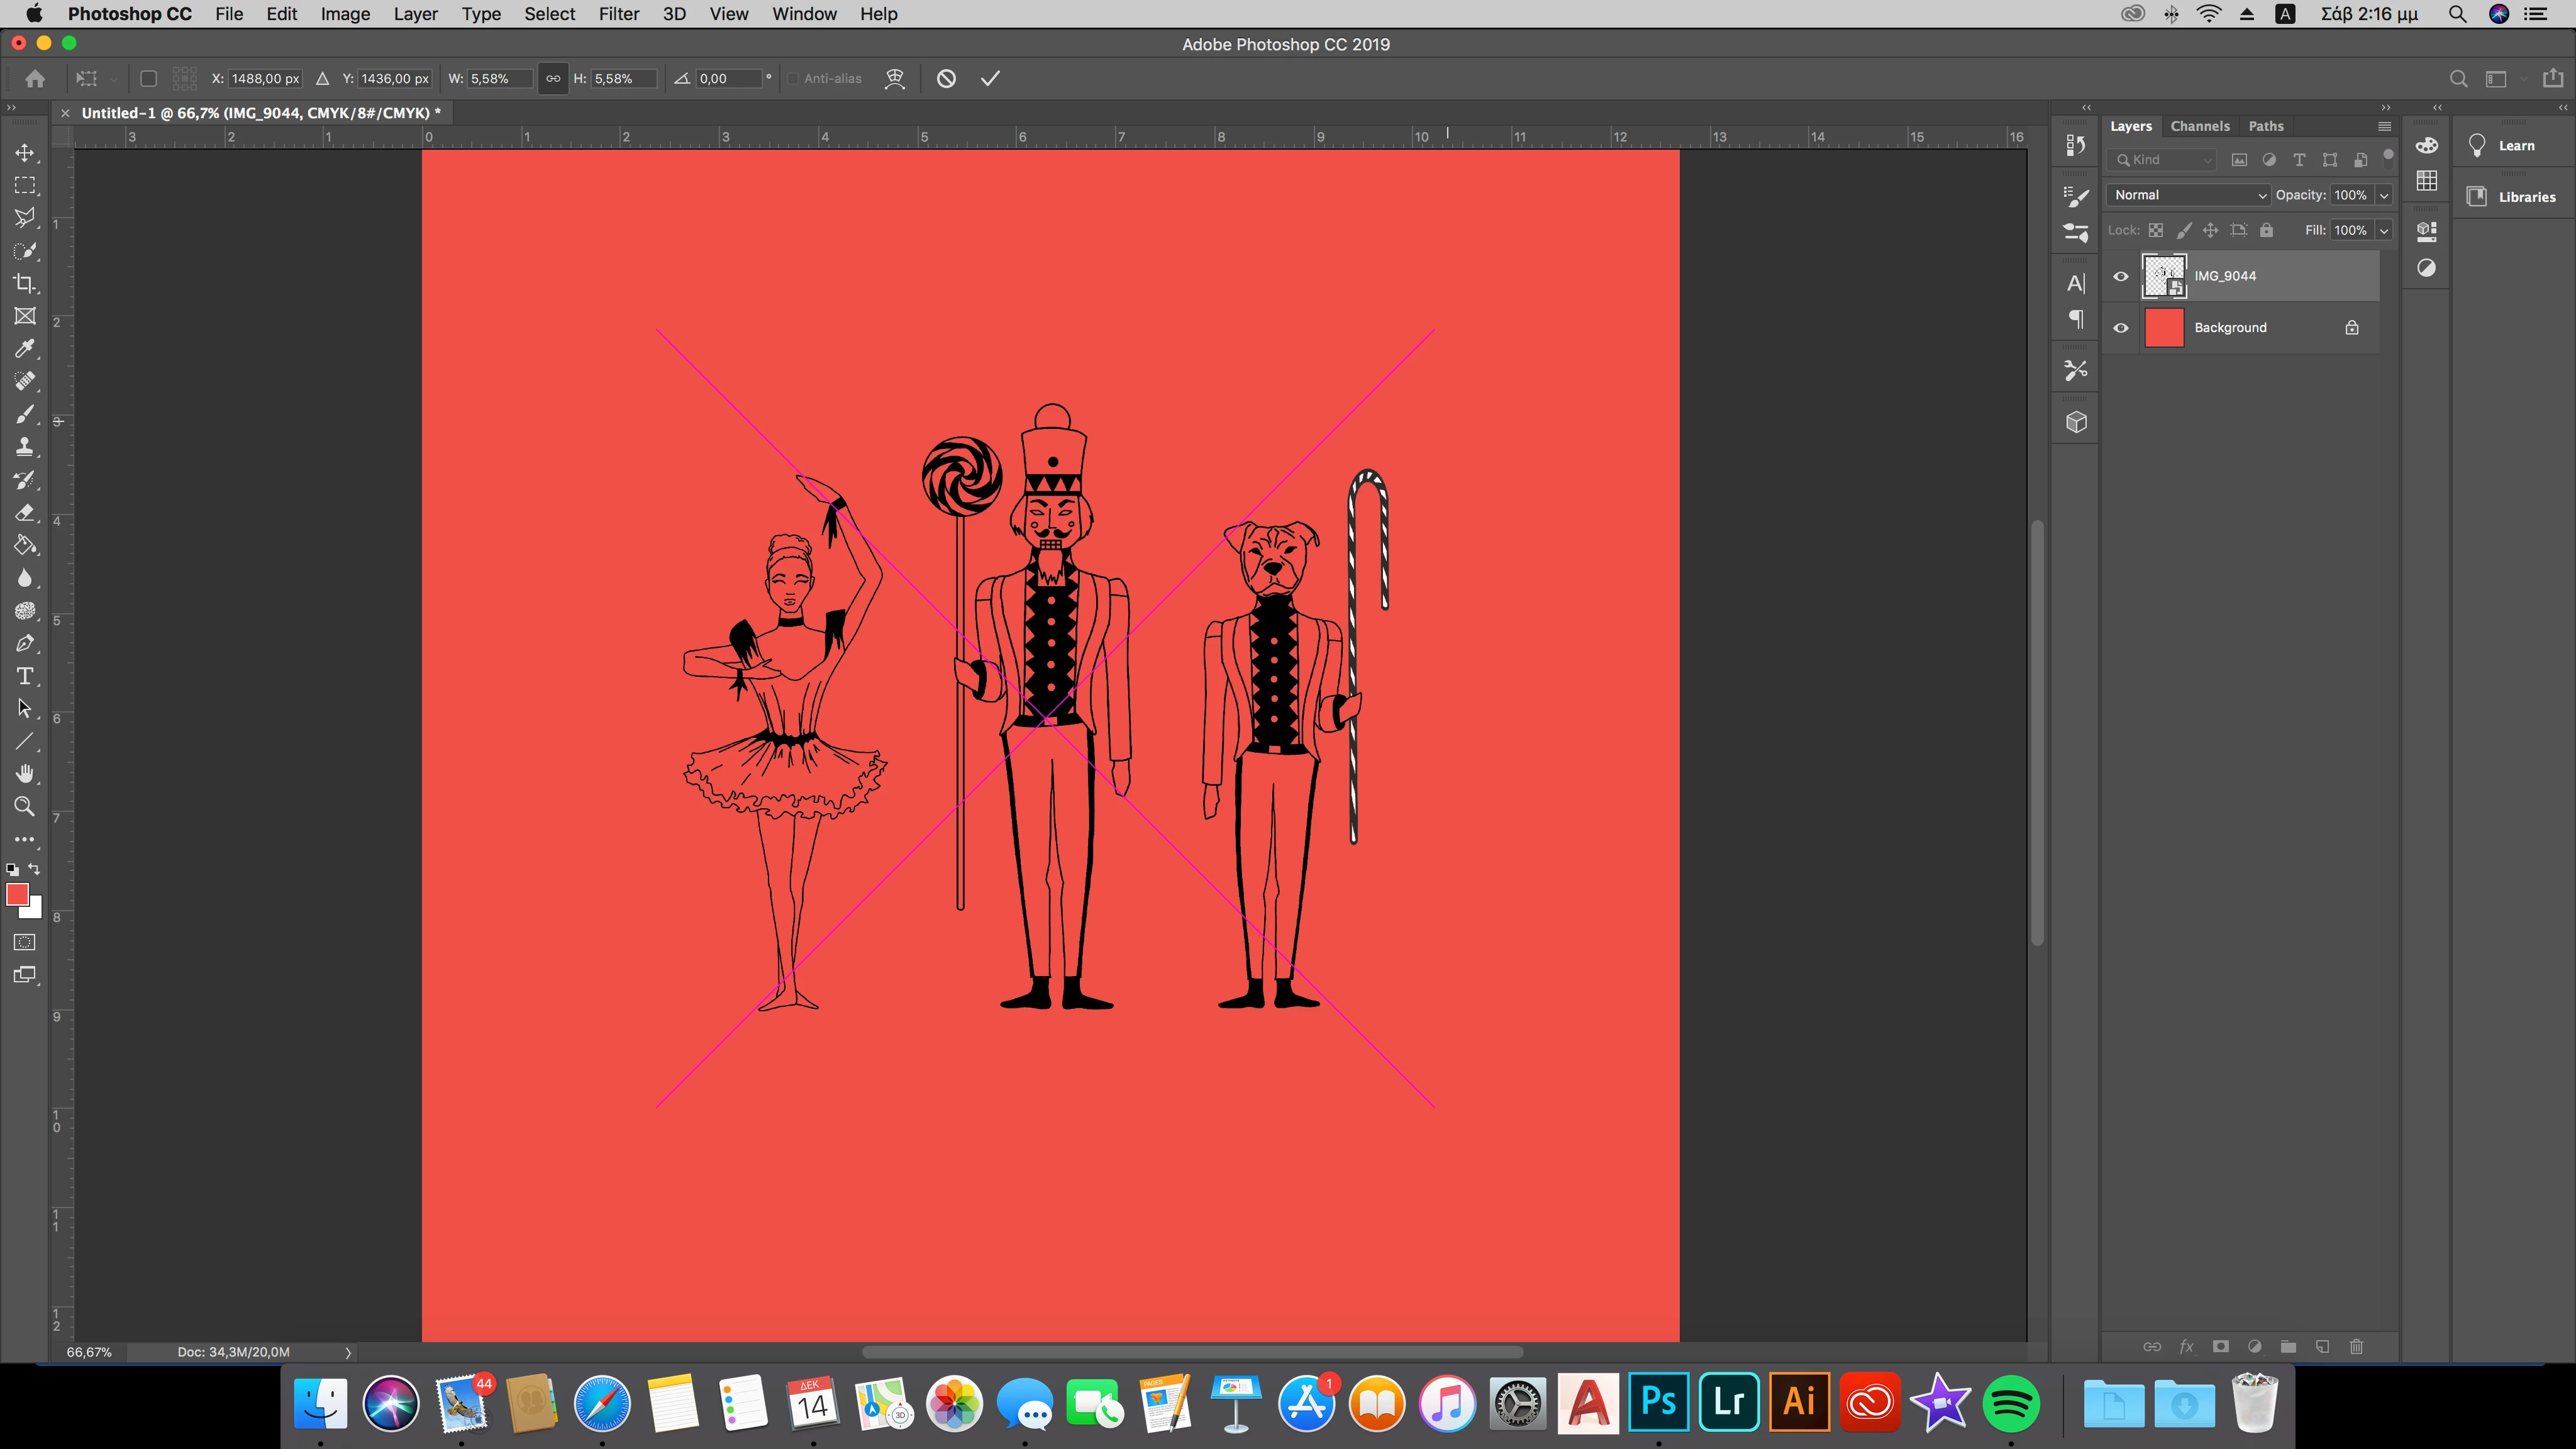Toggle the width-height link aspect ratio button

point(552,79)
